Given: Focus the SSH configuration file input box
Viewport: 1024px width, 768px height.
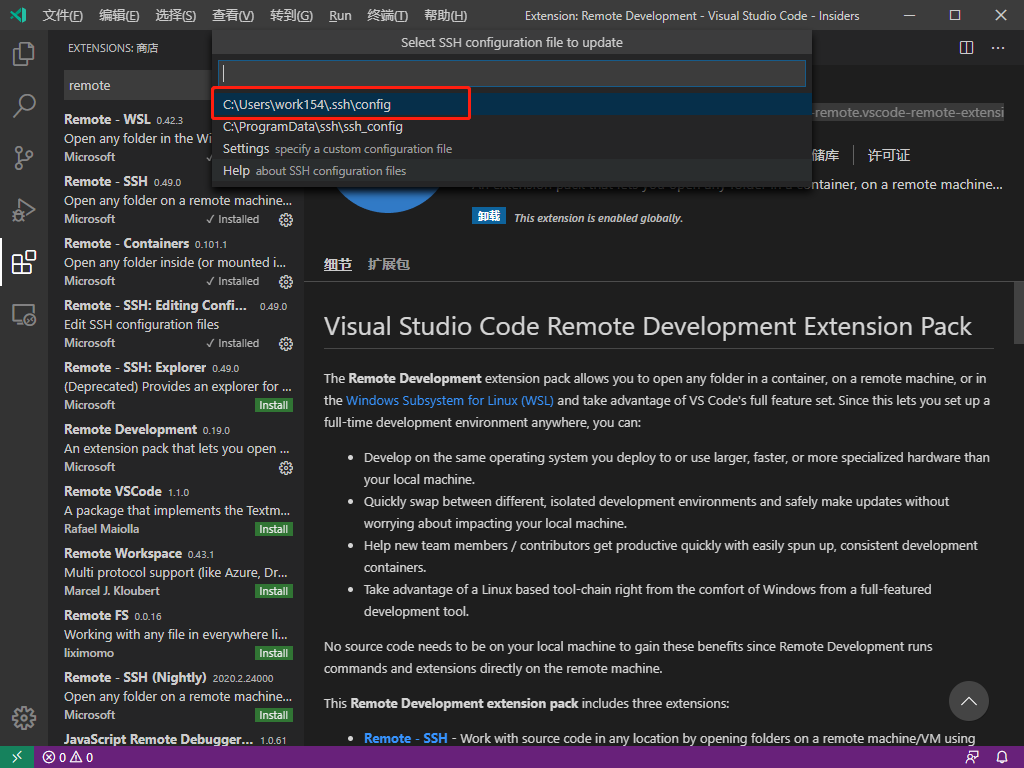Looking at the screenshot, I should (511, 73).
